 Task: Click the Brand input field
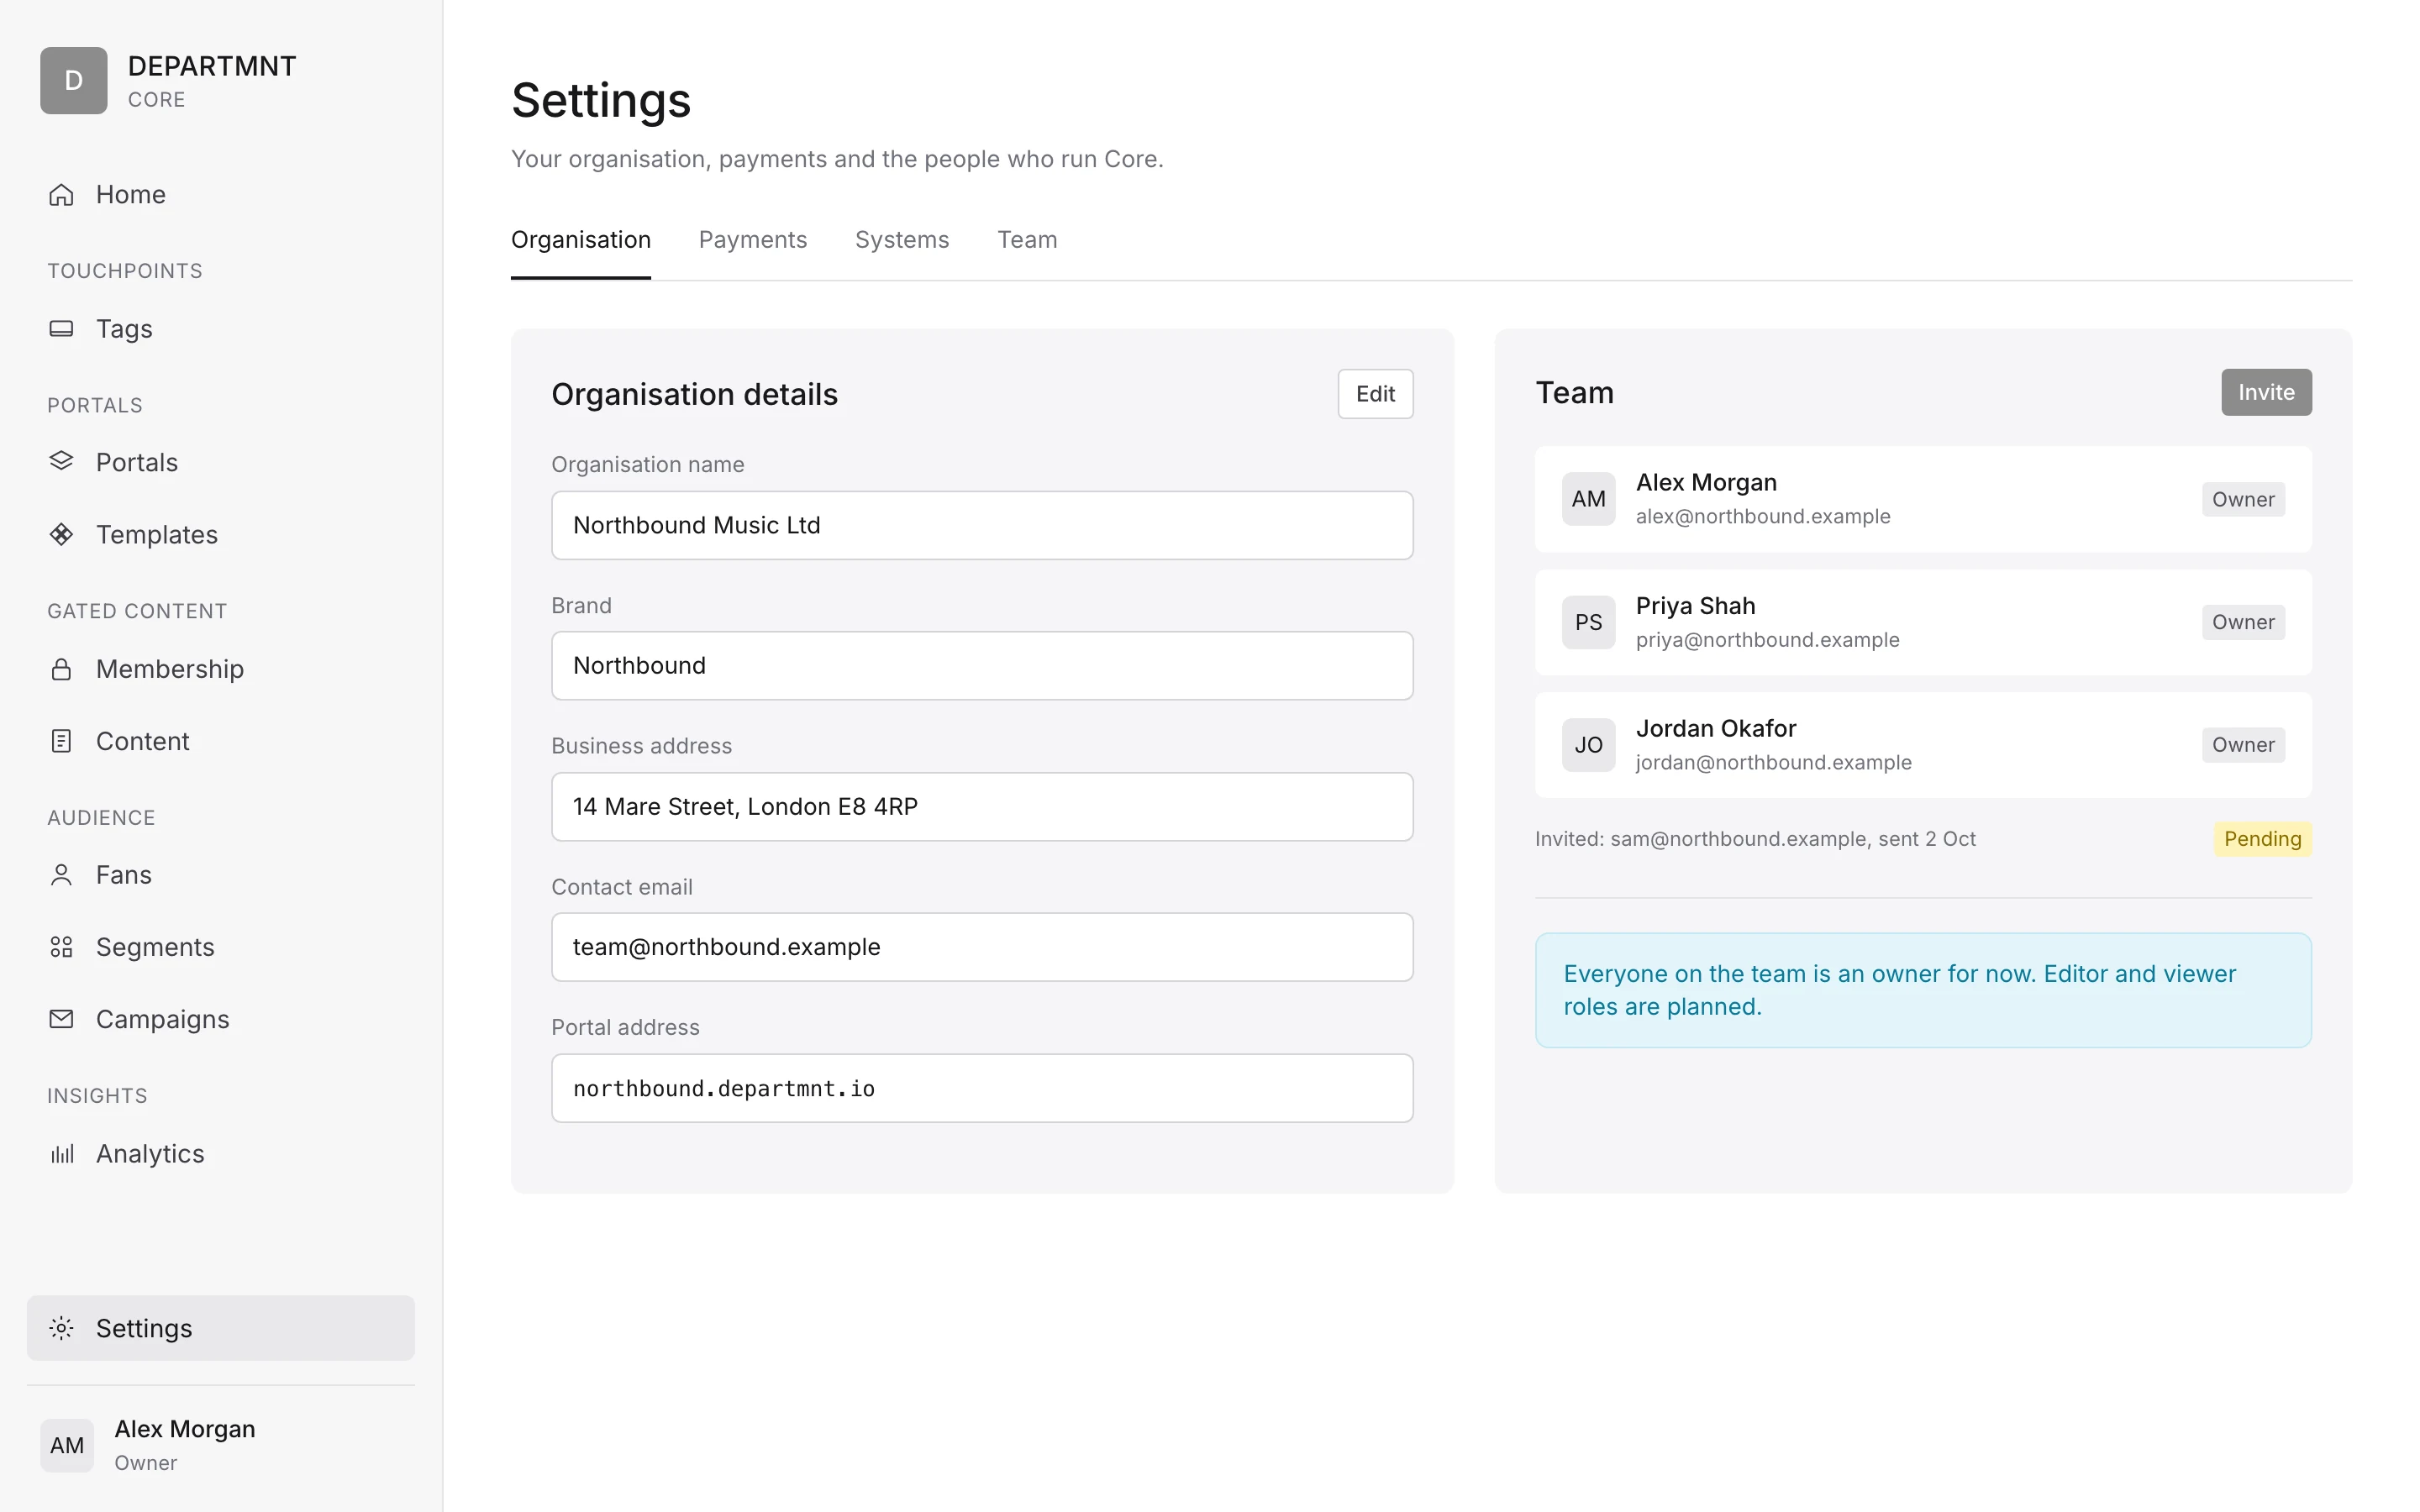click(982, 665)
